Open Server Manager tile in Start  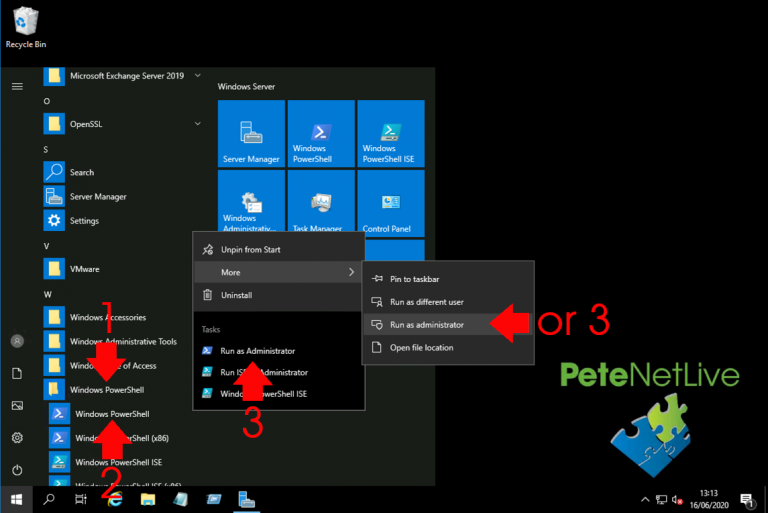coord(251,134)
